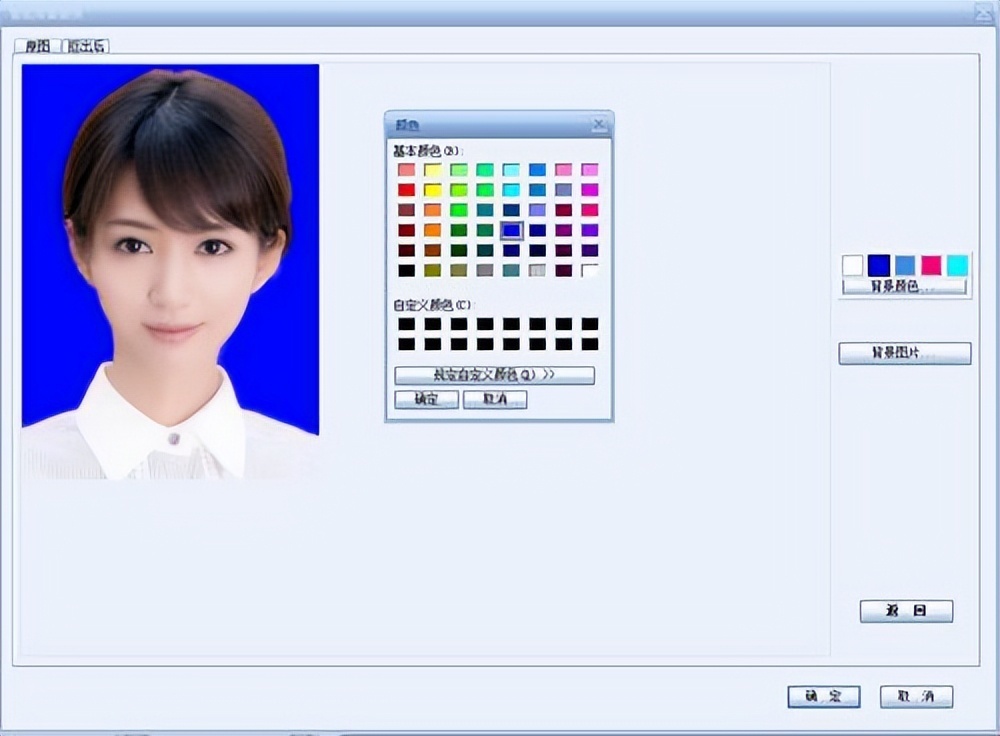Click the 背景图片 button

pos(904,353)
